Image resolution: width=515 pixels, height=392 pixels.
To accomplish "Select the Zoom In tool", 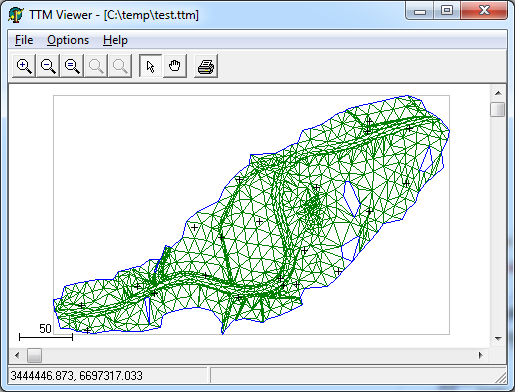I will click(x=24, y=66).
